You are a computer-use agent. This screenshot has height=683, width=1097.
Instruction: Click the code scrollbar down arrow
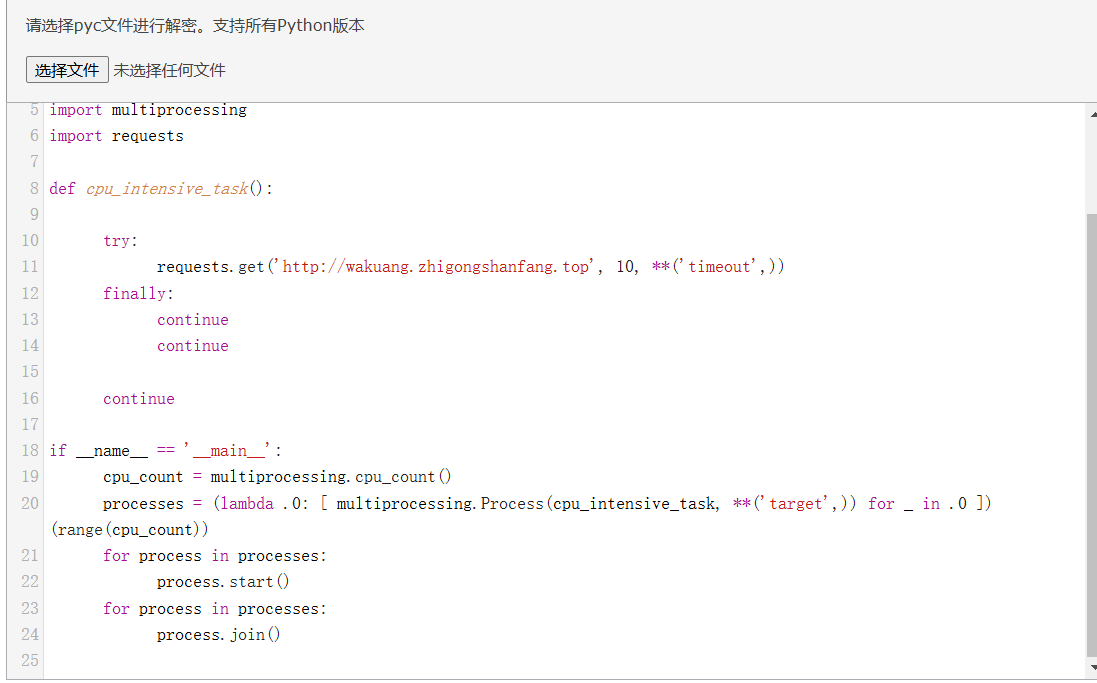coord(1091,666)
